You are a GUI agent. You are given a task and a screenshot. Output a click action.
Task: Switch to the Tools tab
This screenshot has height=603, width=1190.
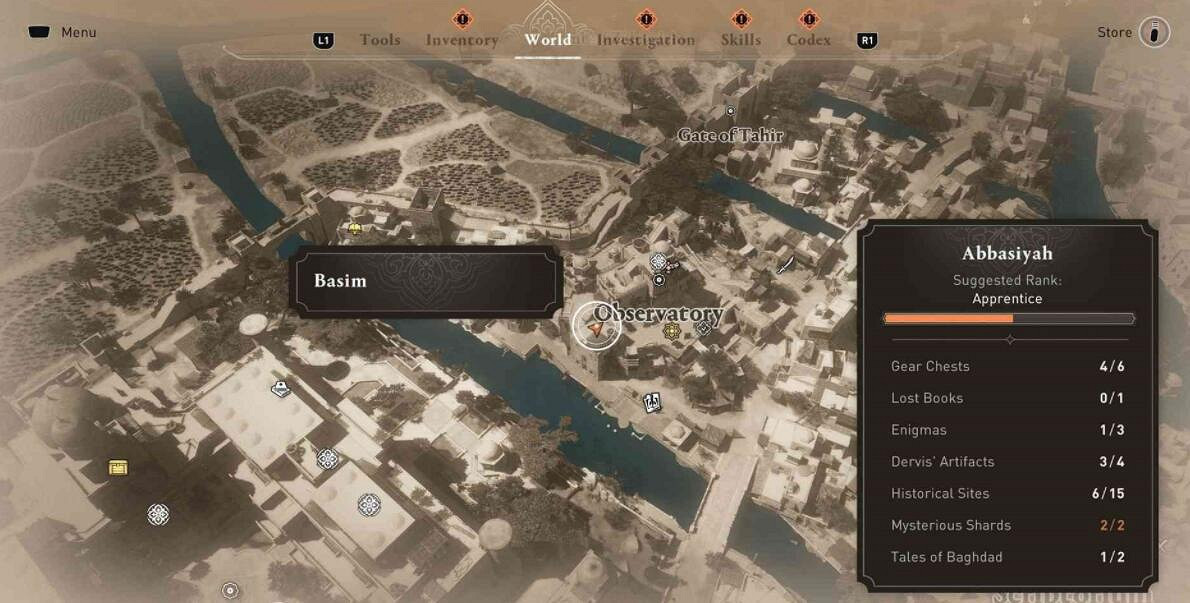[x=379, y=39]
